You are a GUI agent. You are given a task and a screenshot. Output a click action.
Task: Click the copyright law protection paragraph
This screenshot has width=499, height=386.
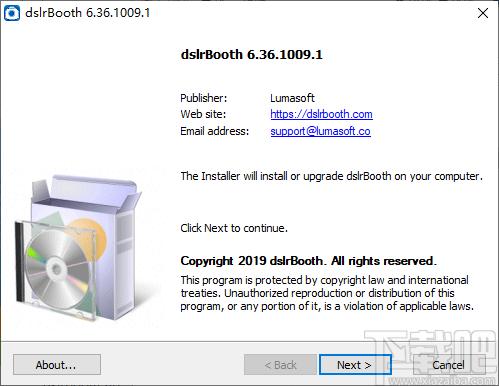327,293
